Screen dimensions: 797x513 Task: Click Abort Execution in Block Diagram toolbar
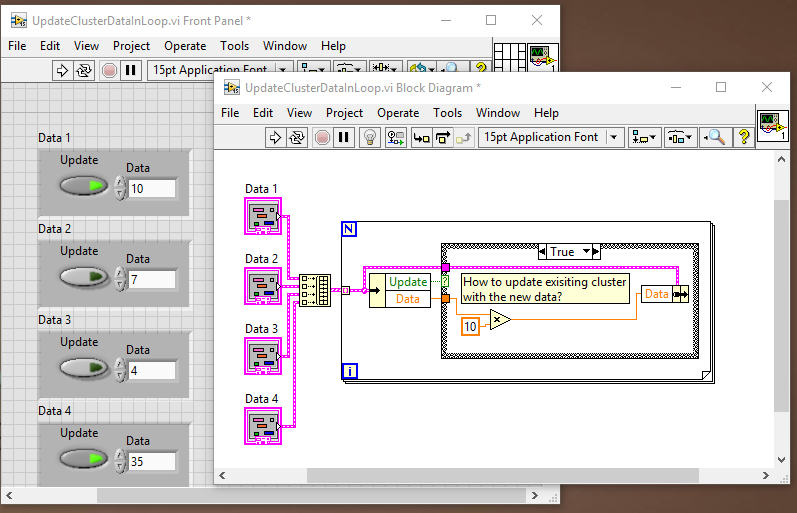[x=322, y=137]
